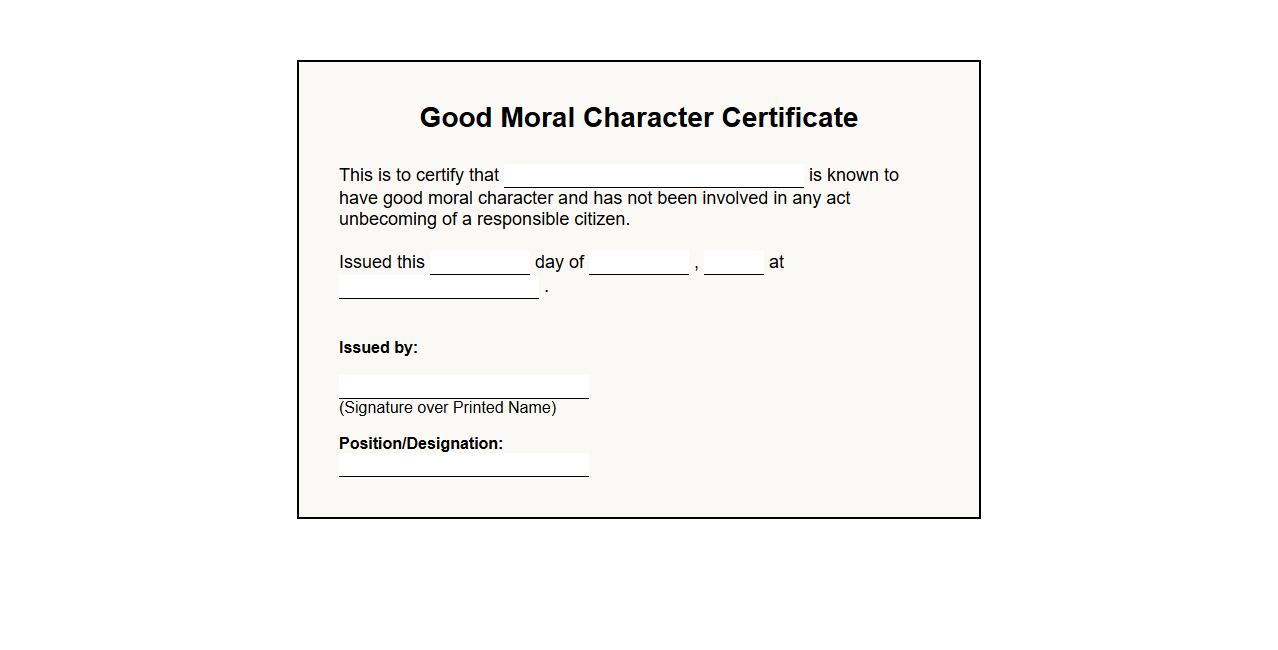Click the "Good Moral Character Certificate" heading
The image size is (1278, 650).
pos(639,118)
